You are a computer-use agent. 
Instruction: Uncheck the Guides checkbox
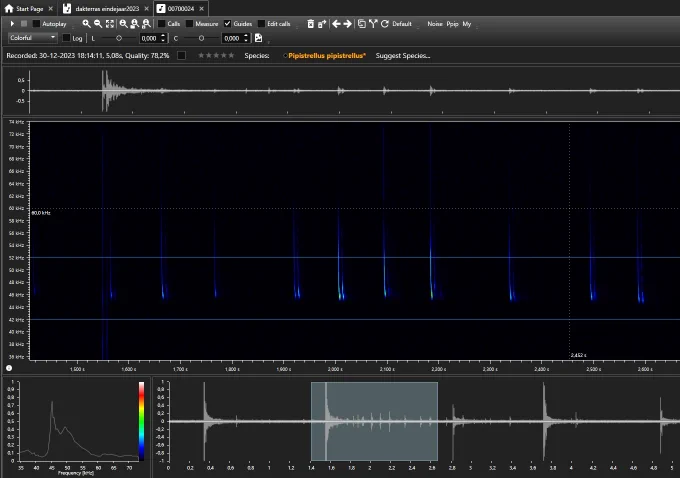[227, 23]
